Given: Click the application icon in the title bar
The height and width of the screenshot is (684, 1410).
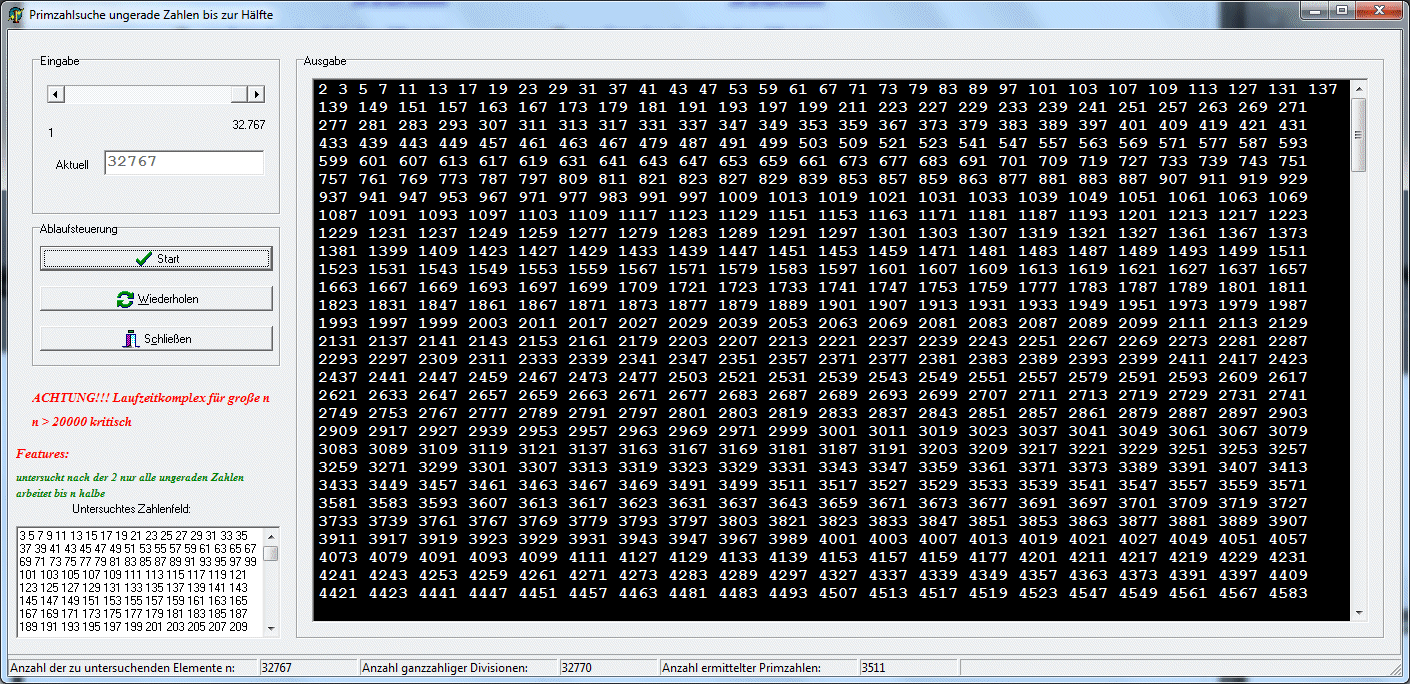Looking at the screenshot, I should 15,15.
